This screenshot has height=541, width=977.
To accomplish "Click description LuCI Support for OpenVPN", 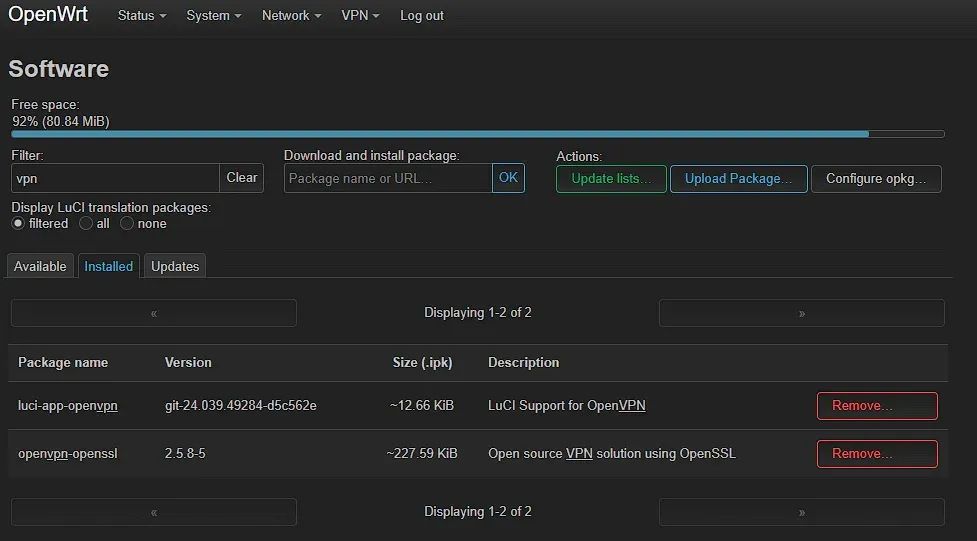I will coord(567,406).
